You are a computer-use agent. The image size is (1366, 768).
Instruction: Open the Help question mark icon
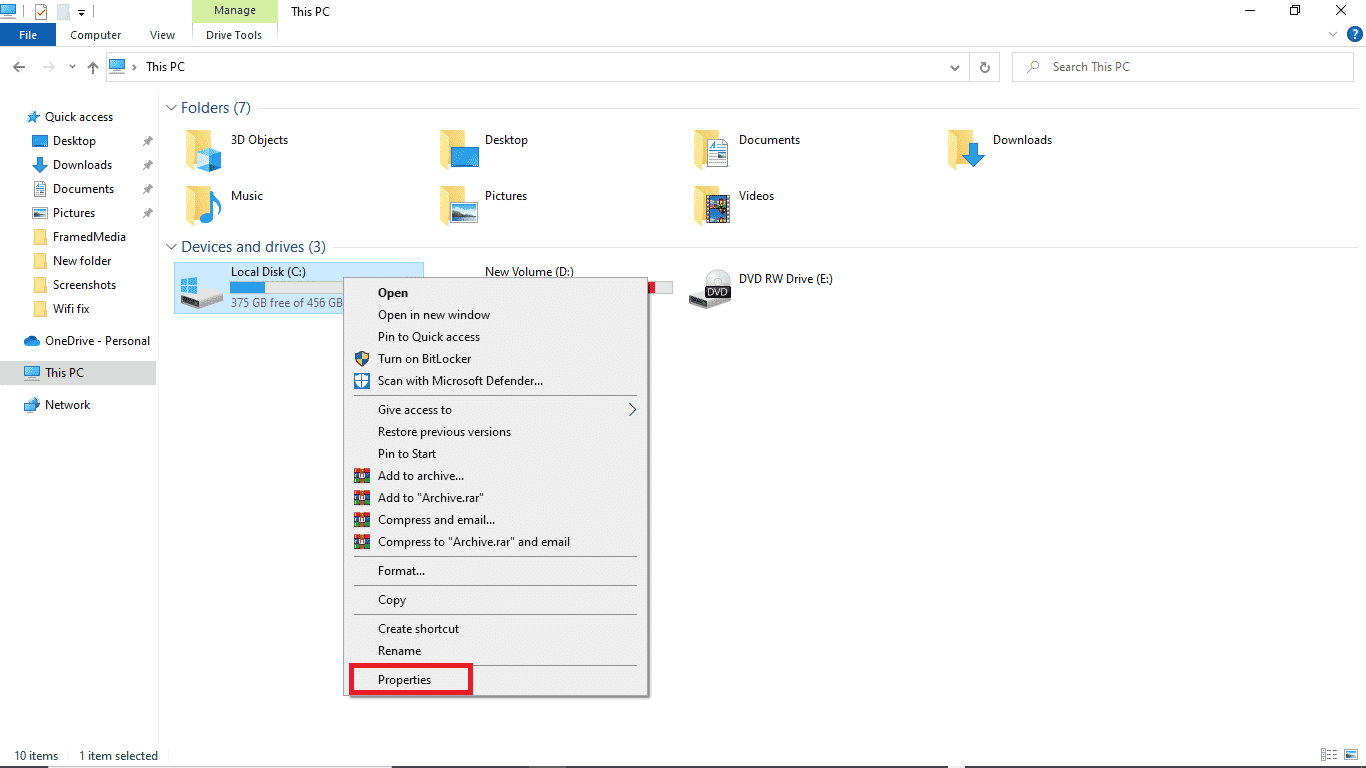(x=1354, y=34)
